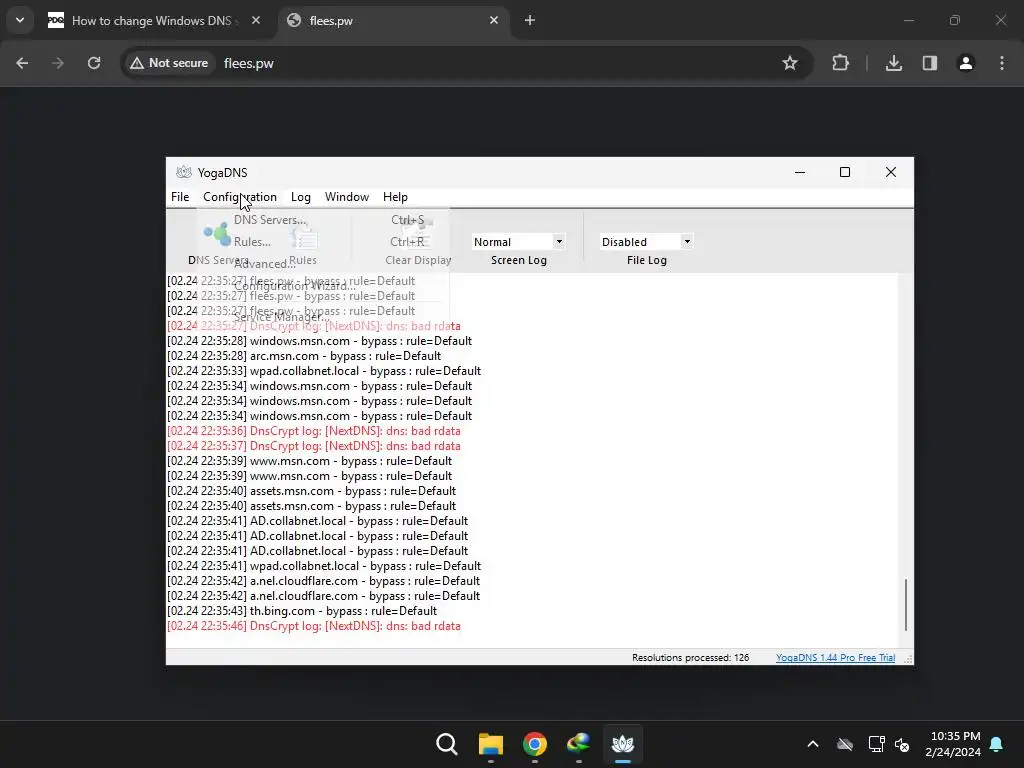Open File Explorer from the taskbar

click(490, 744)
